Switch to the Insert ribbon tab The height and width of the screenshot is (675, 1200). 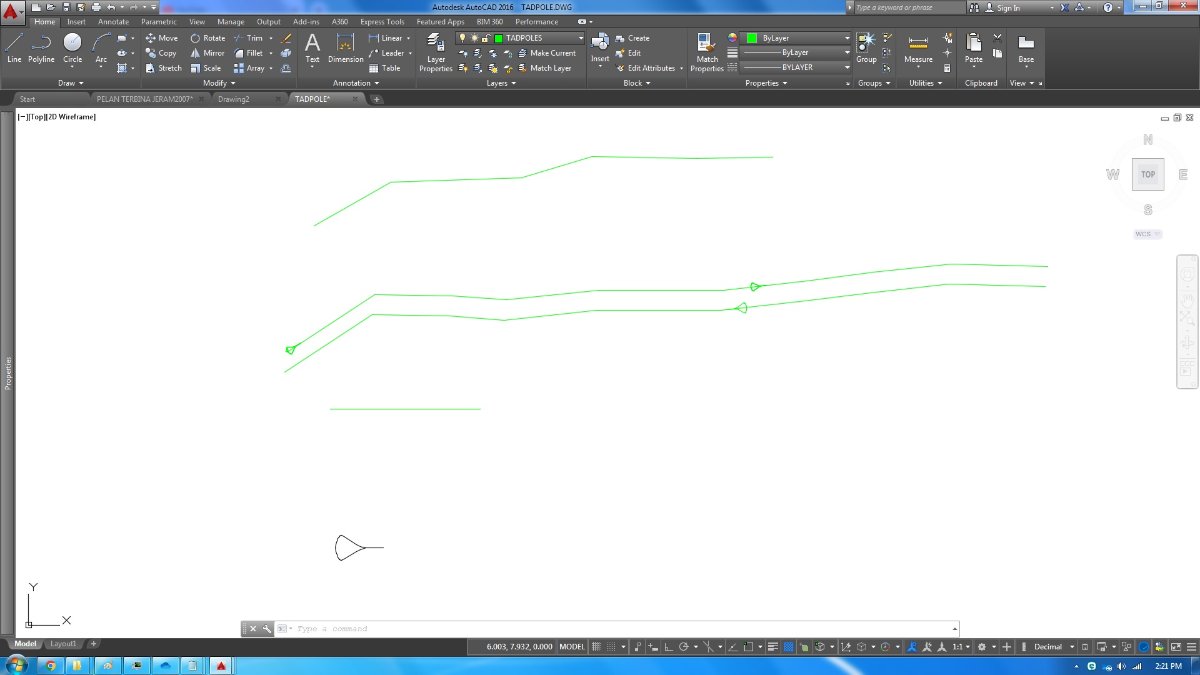point(76,21)
